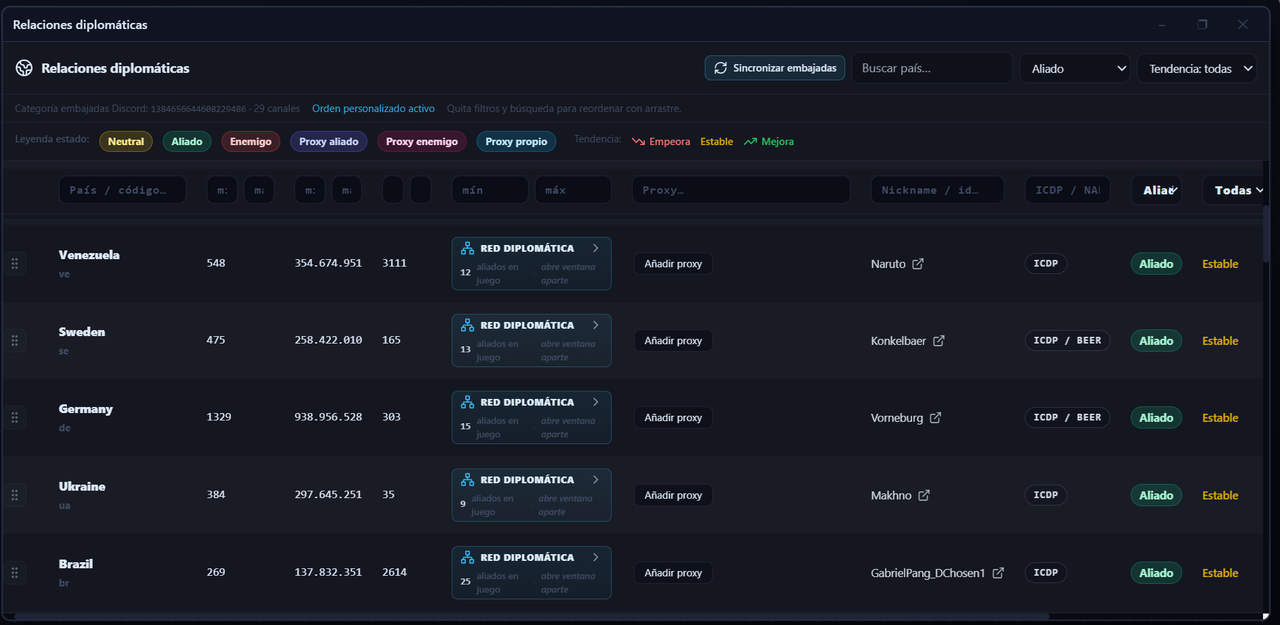Open Konkelbaer's external link icon
1280x625 pixels.
938,341
